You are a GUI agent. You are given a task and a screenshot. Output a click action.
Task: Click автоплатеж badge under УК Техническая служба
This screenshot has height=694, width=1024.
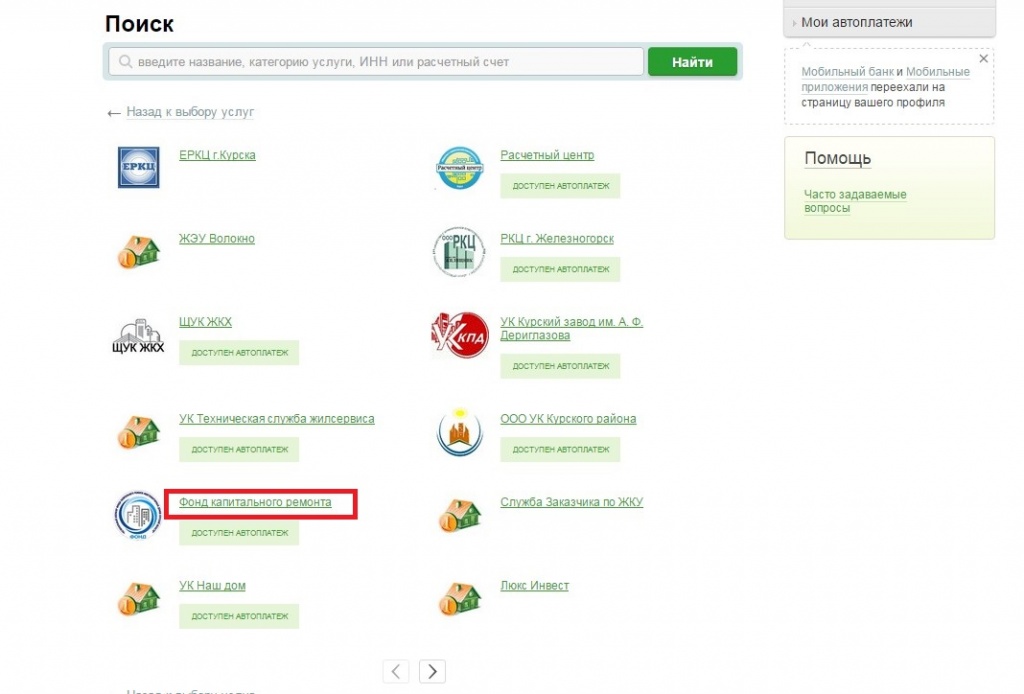[239, 449]
